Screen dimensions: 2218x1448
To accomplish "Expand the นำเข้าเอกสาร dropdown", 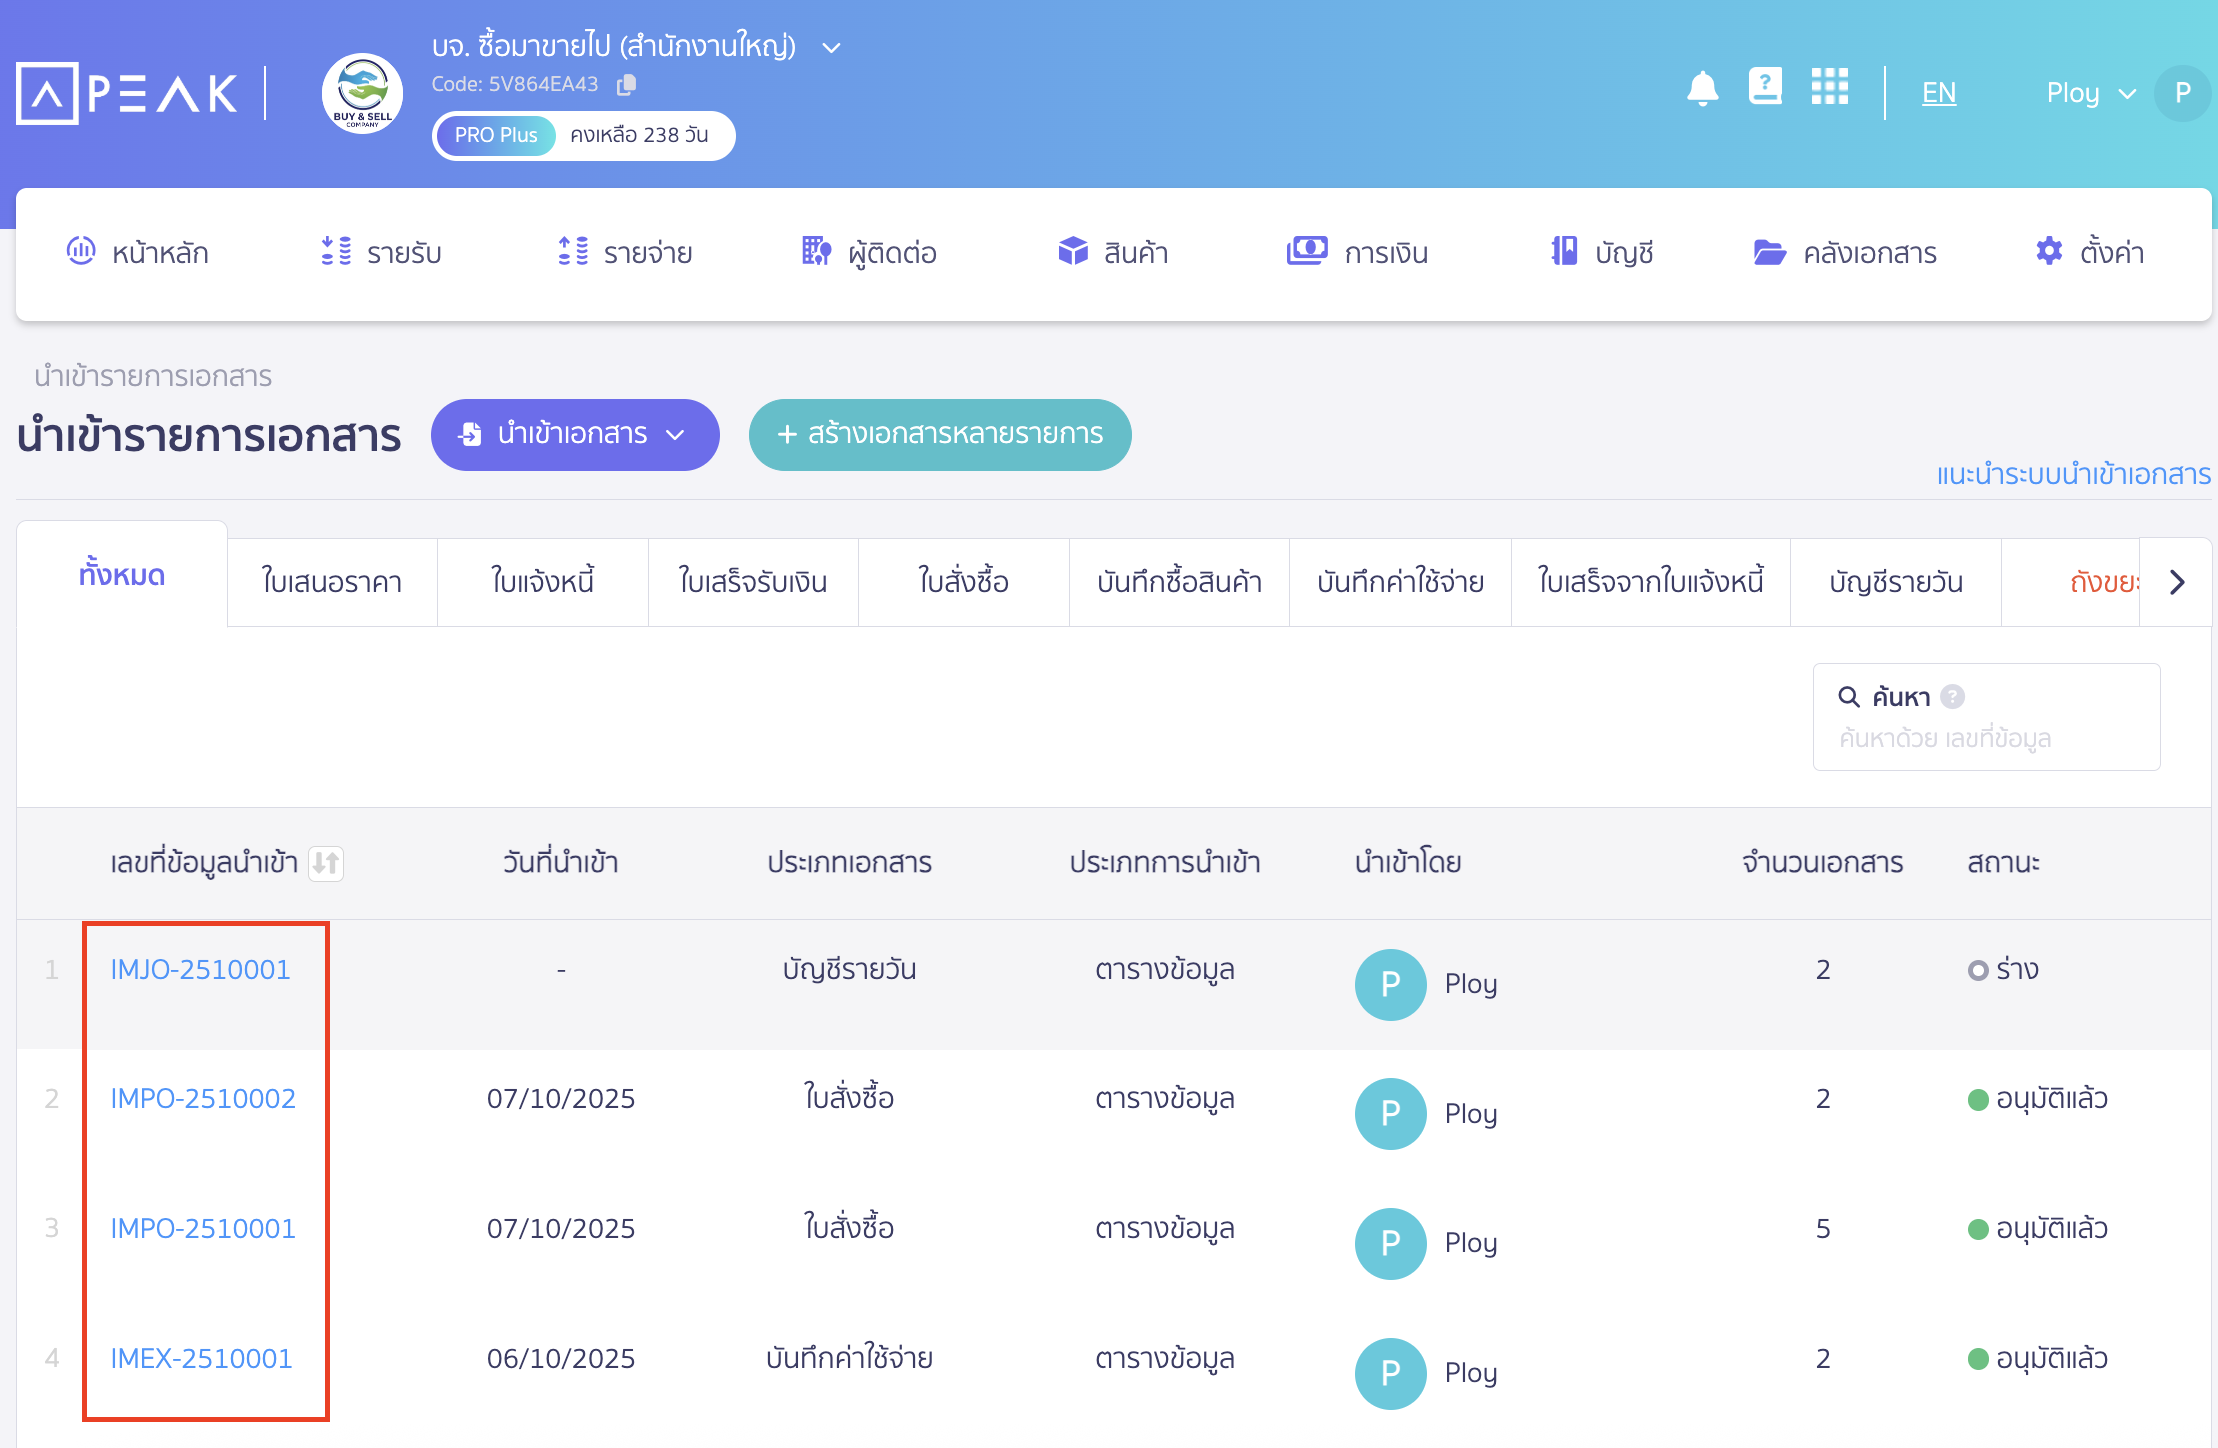I will tap(676, 436).
